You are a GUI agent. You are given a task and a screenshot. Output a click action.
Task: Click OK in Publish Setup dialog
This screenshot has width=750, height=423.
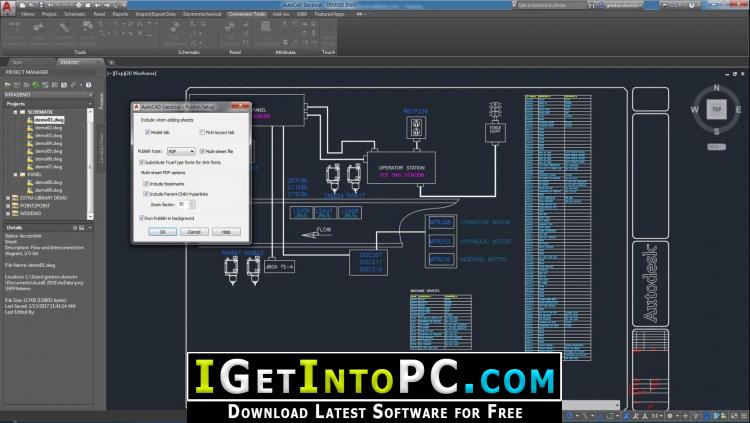pyautogui.click(x=162, y=232)
